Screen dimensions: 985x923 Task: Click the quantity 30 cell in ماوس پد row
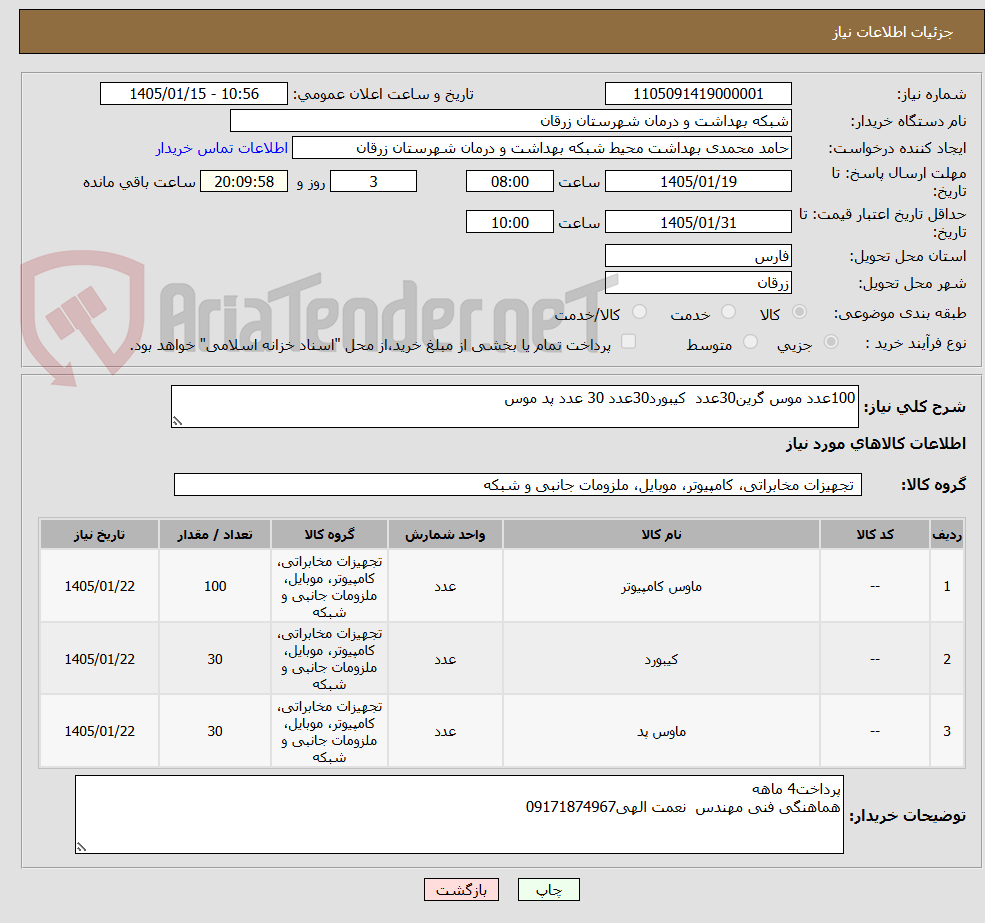click(x=215, y=731)
